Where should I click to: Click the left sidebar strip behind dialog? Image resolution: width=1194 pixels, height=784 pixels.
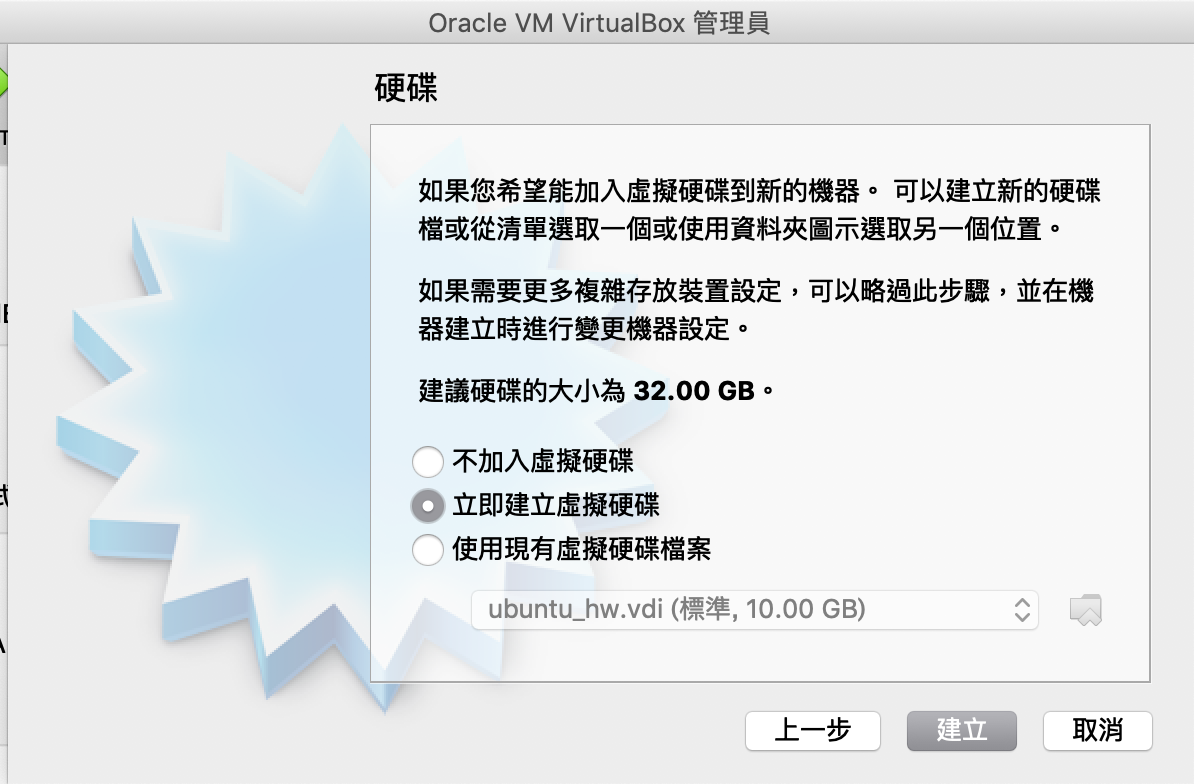4,411
